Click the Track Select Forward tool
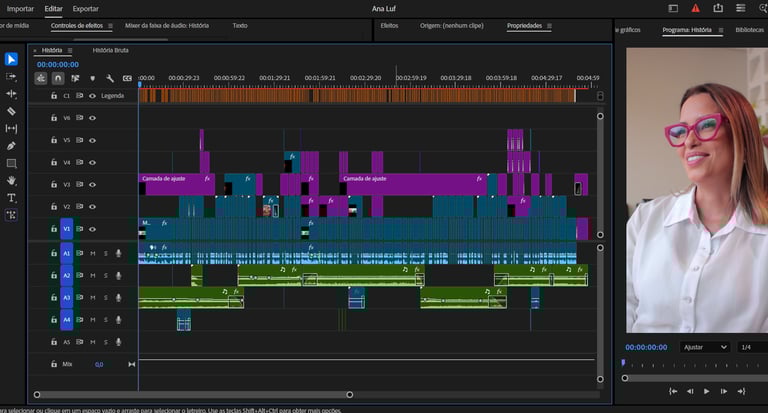Screen dimensions: 768x413 tap(12, 76)
